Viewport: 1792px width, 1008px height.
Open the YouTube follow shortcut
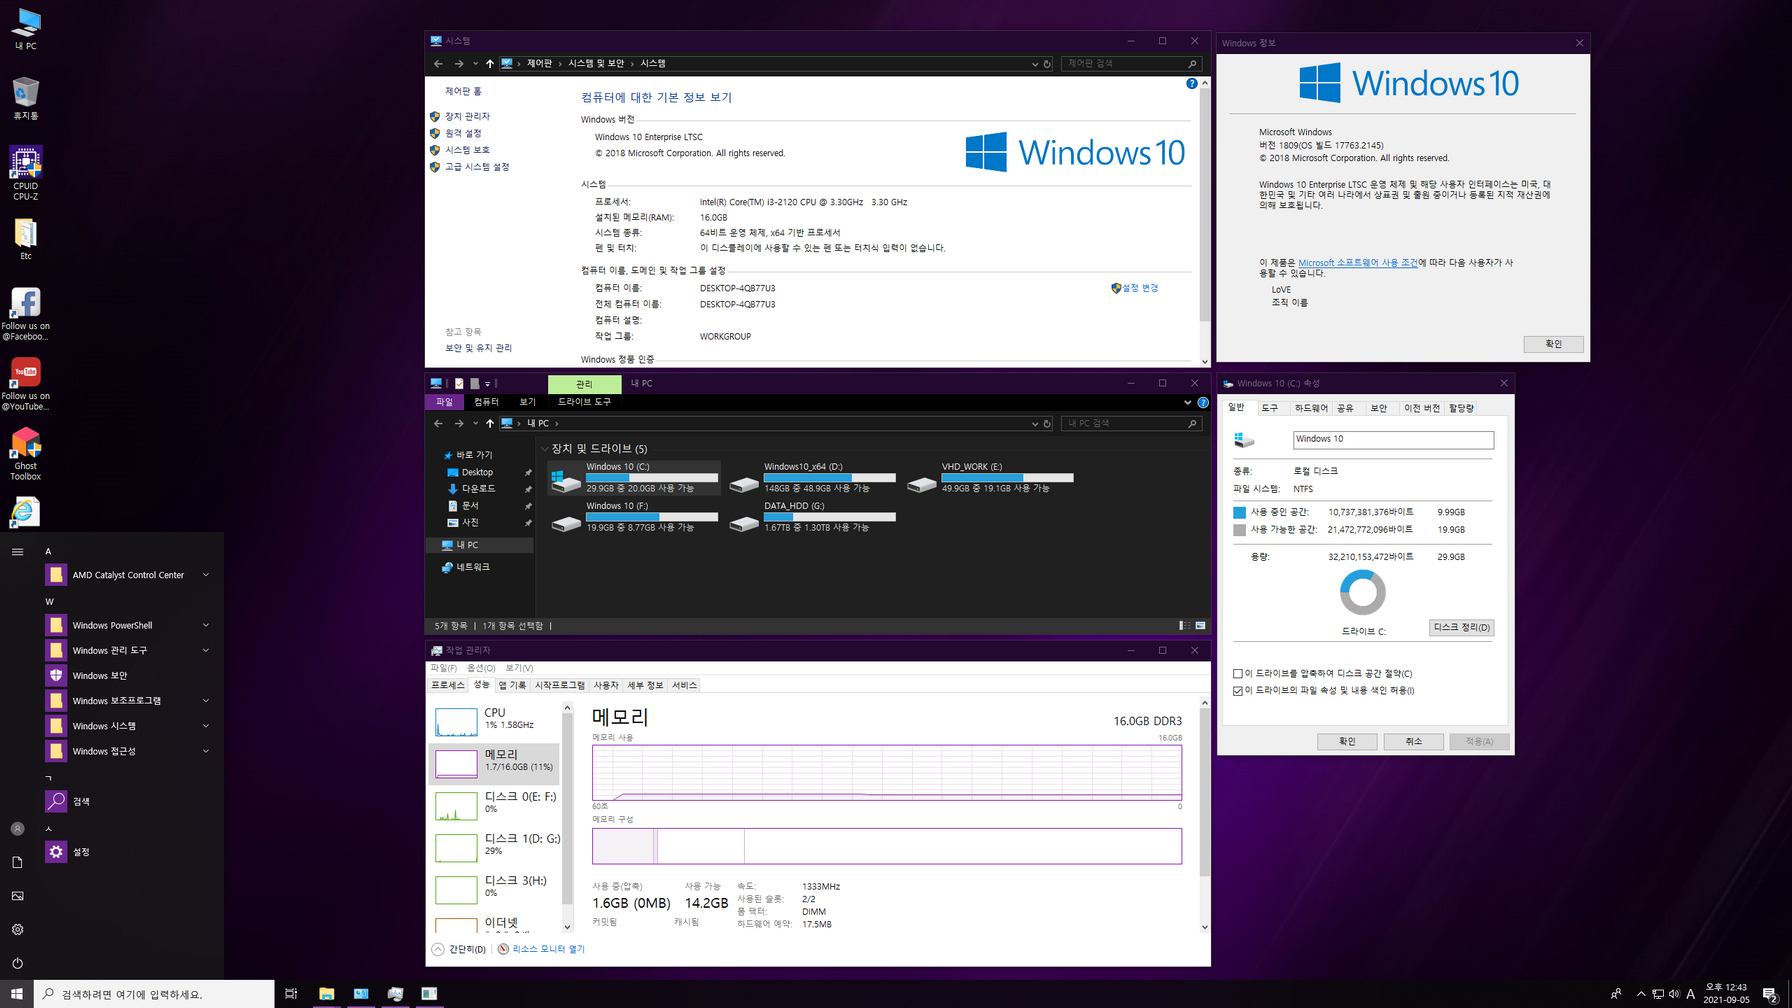[x=25, y=384]
